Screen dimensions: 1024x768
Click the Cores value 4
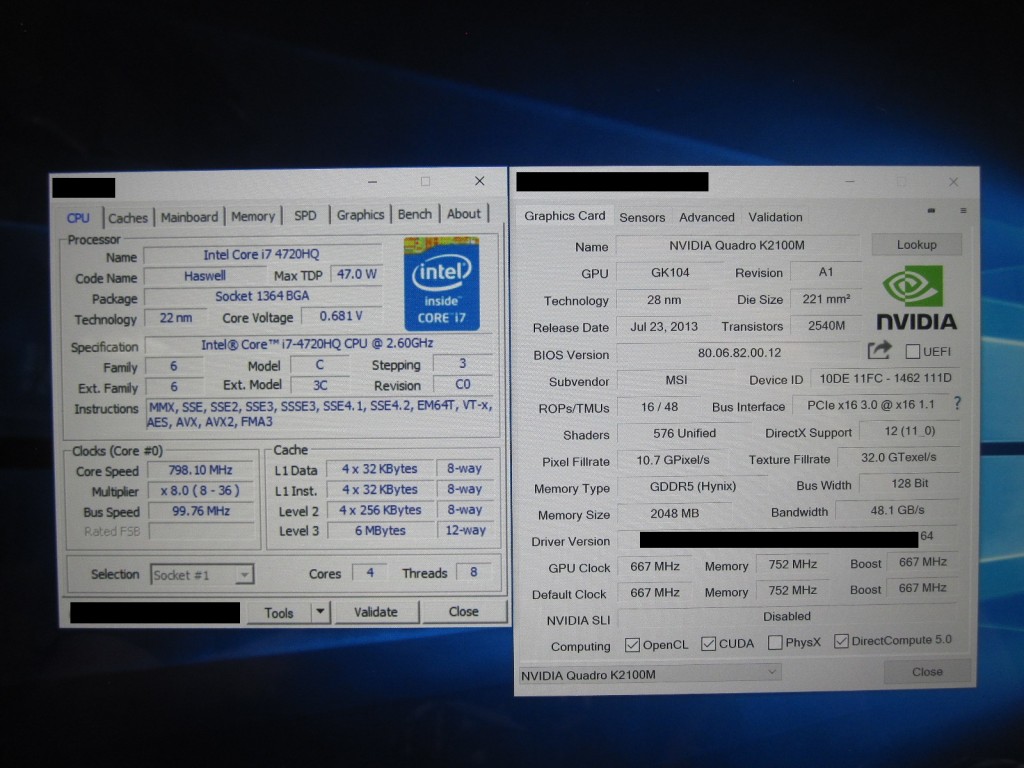coord(370,573)
